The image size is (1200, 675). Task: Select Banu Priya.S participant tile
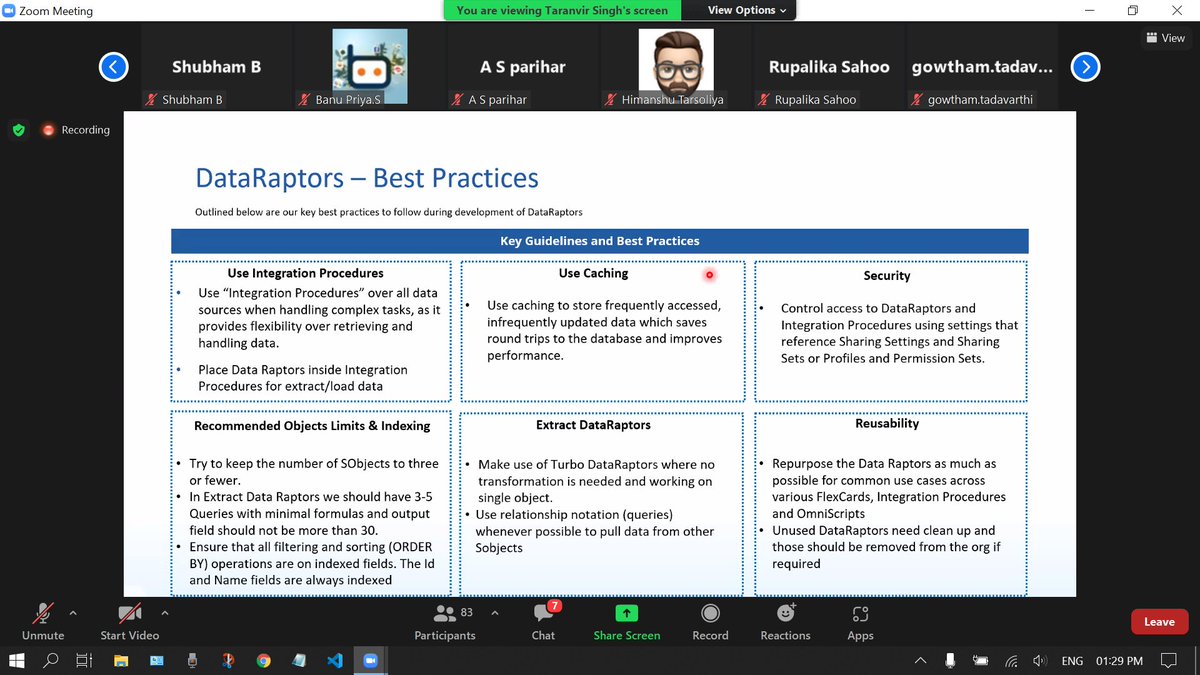(x=370, y=67)
